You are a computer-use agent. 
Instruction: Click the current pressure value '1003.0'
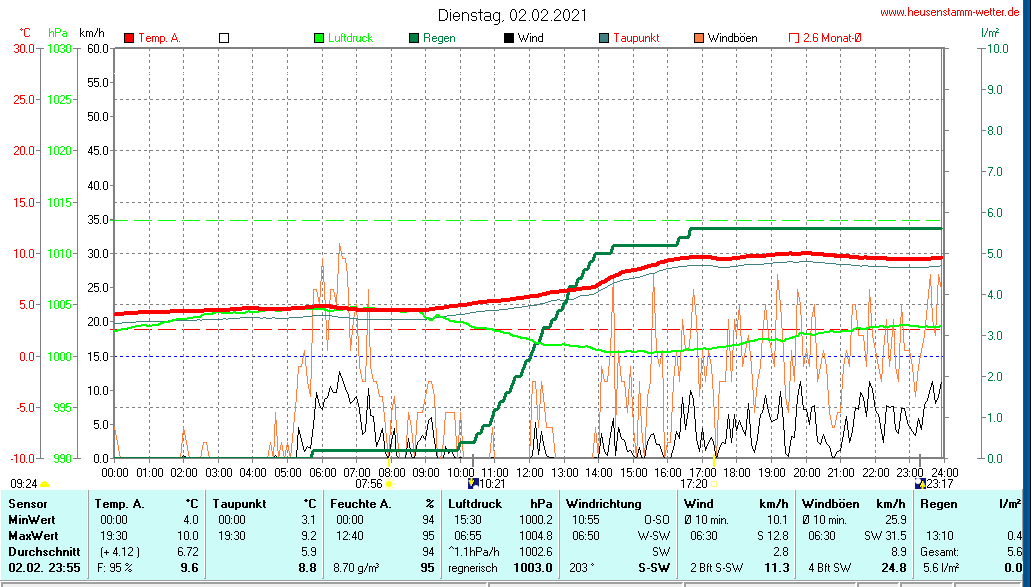coord(535,567)
